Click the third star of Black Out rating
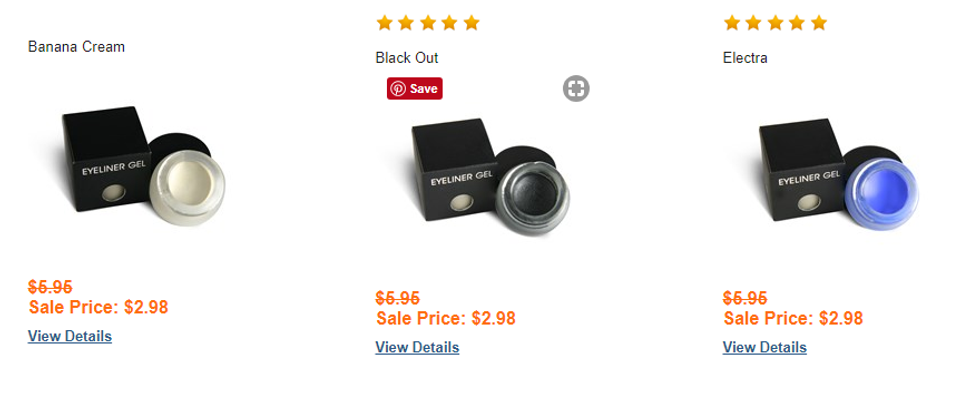This screenshot has width=980, height=400. coord(428,22)
